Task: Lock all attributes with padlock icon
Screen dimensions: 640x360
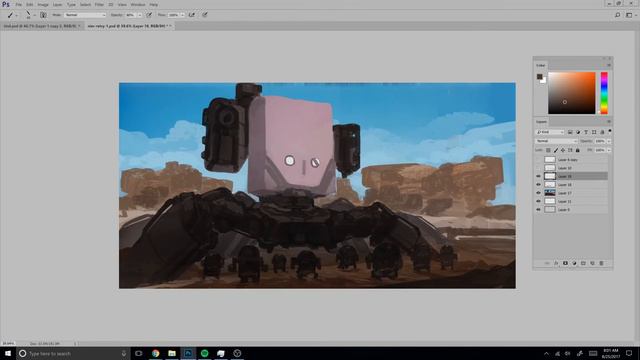Action: (x=578, y=150)
